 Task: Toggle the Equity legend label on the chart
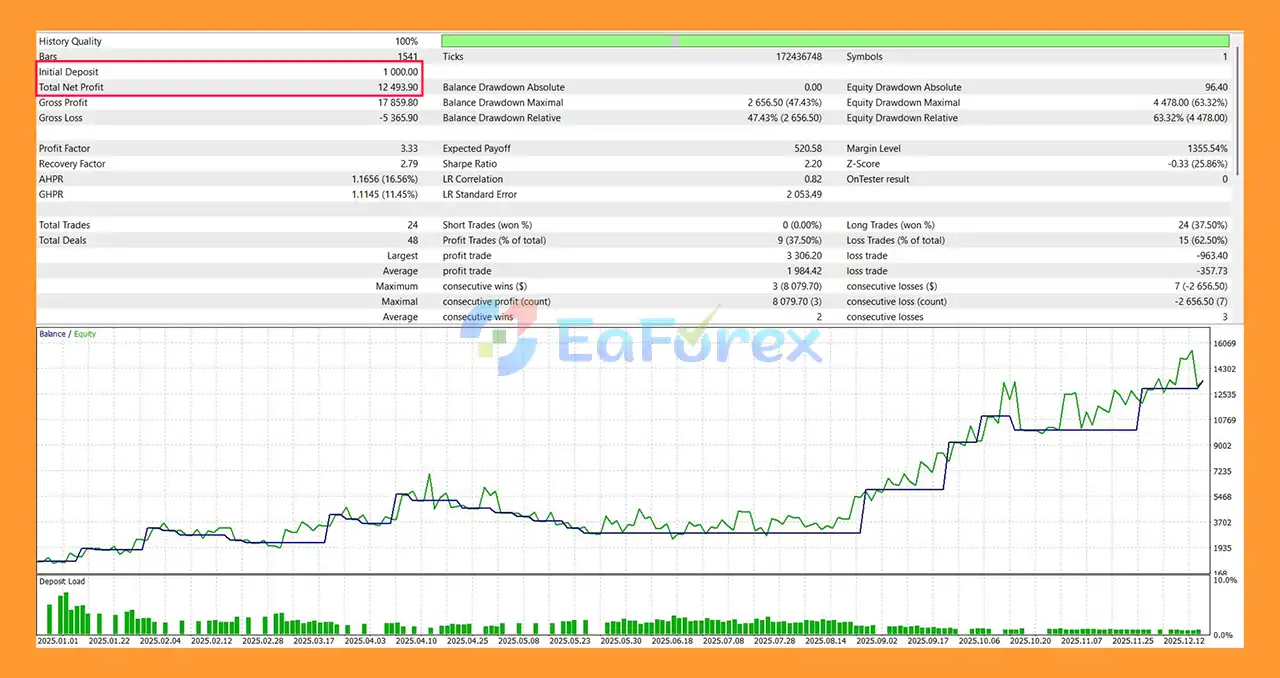[84, 334]
